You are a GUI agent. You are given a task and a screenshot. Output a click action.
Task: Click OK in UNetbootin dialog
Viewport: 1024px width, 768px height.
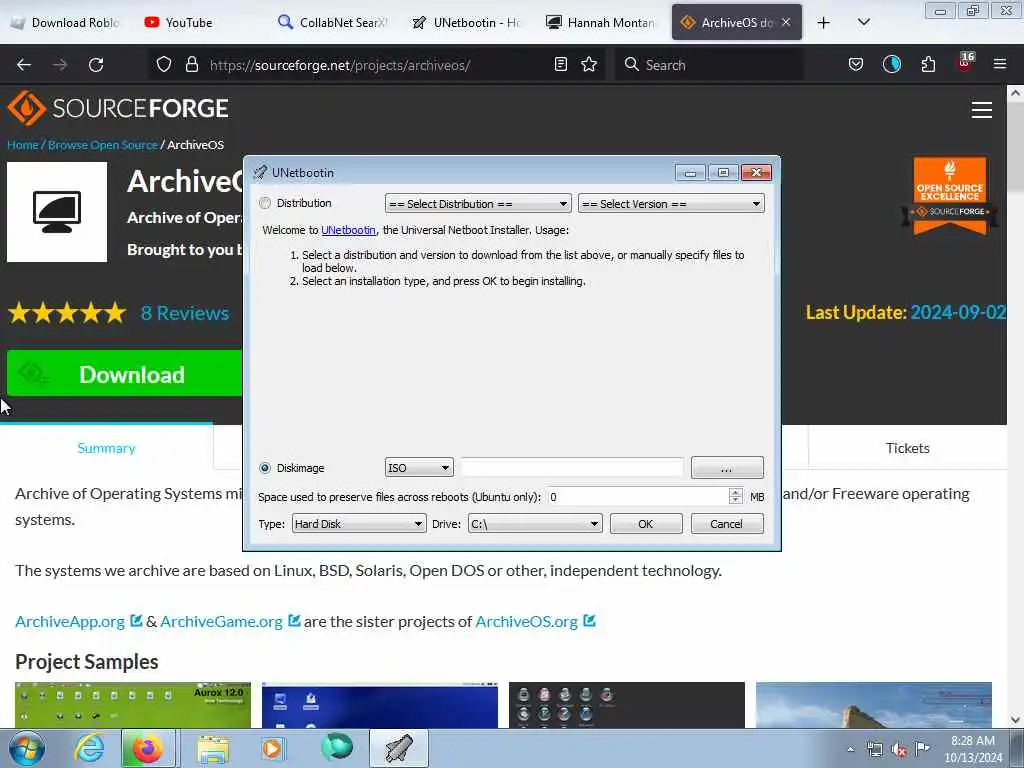point(646,524)
